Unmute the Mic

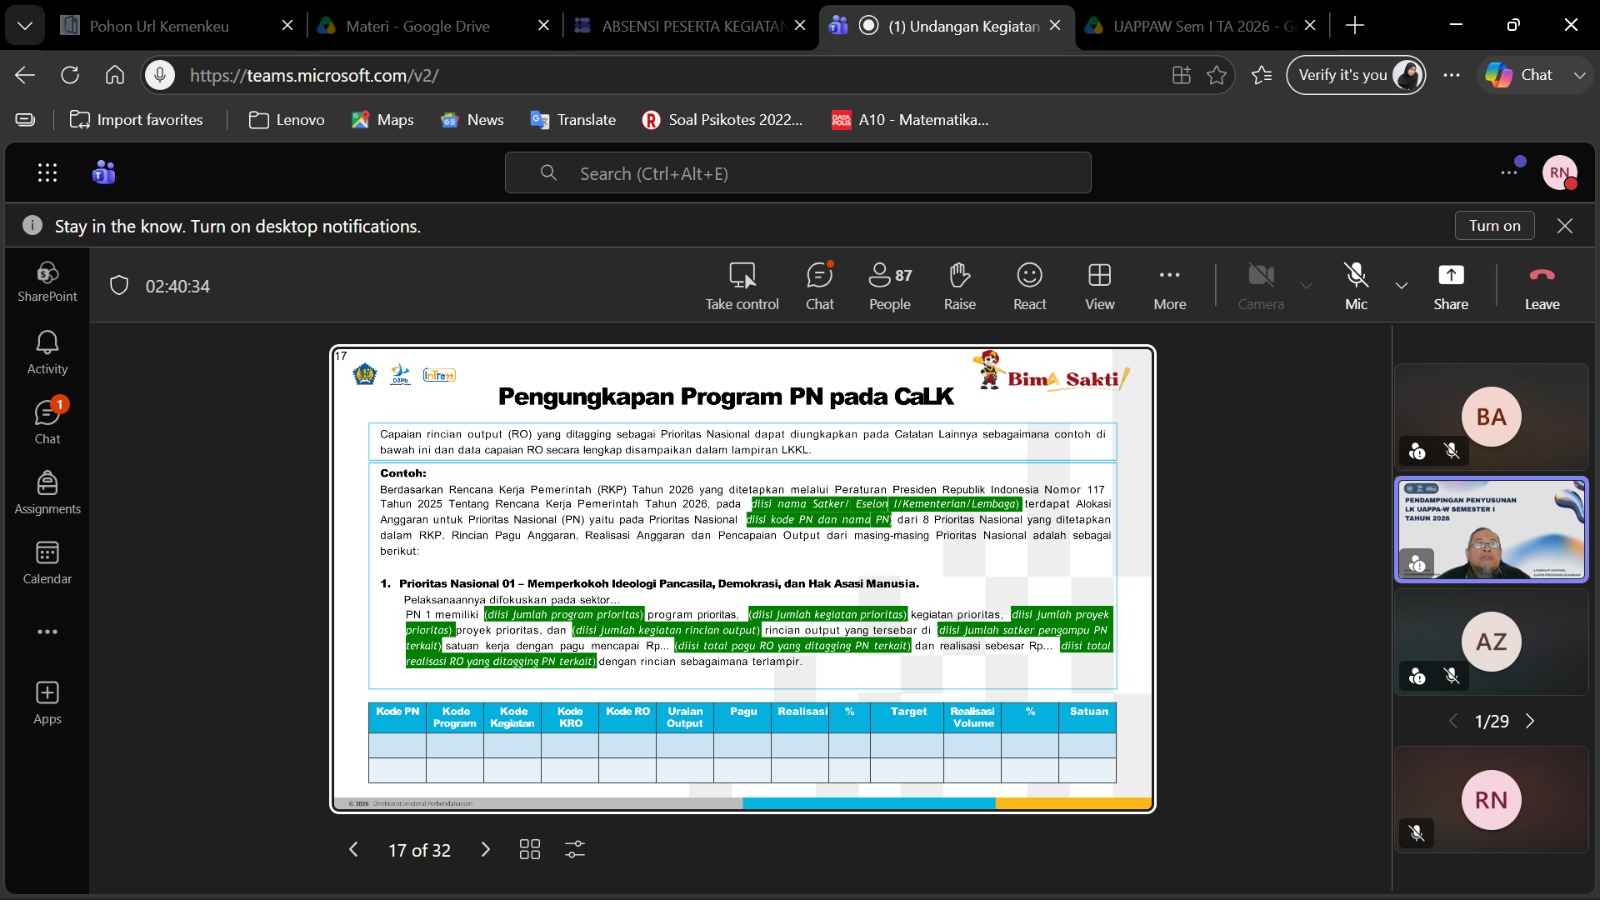click(1356, 286)
